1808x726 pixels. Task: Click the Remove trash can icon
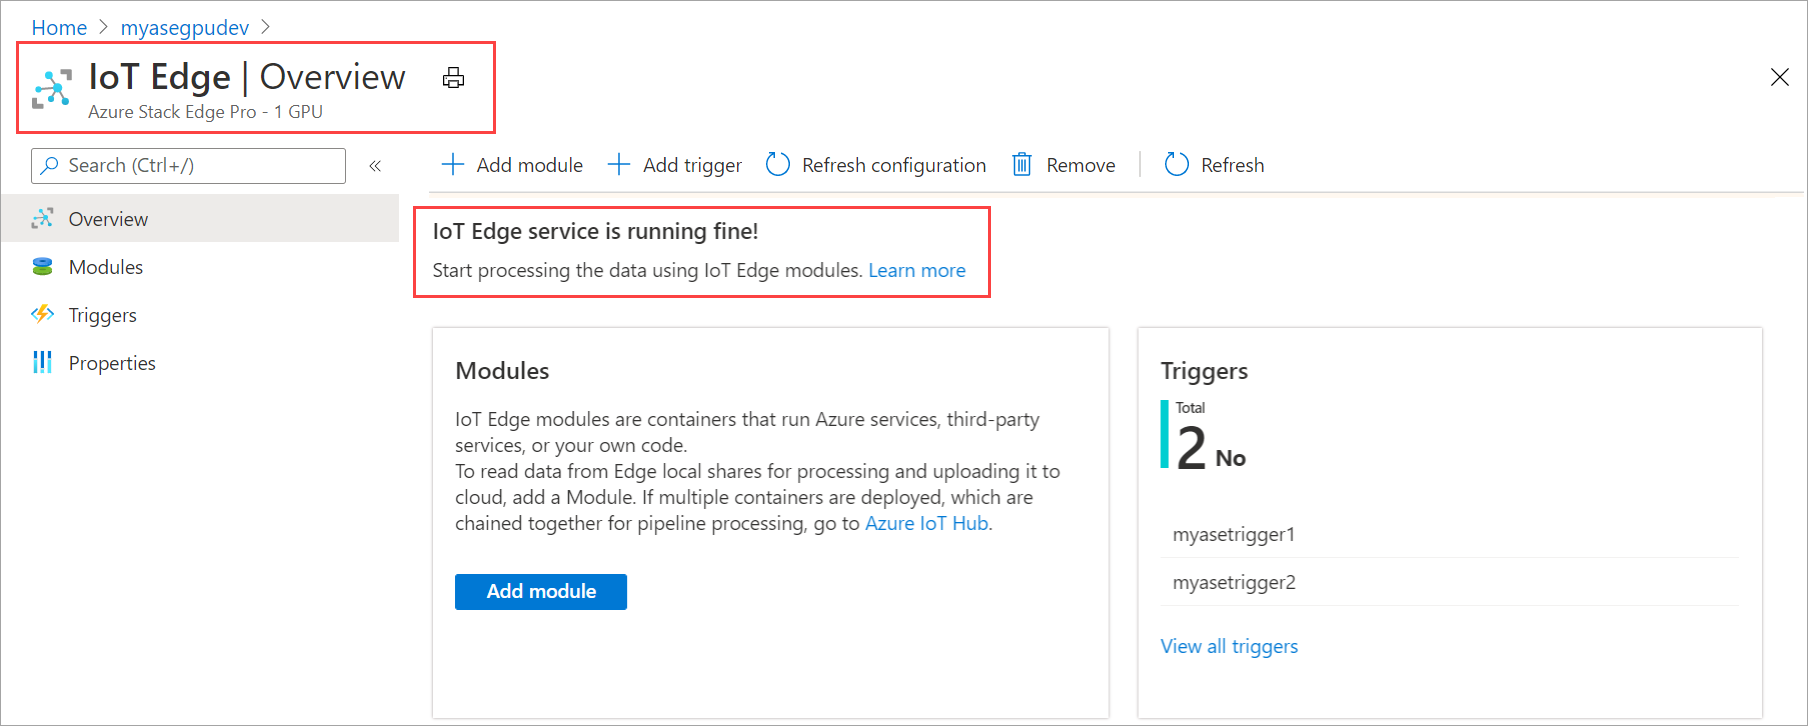[1022, 165]
